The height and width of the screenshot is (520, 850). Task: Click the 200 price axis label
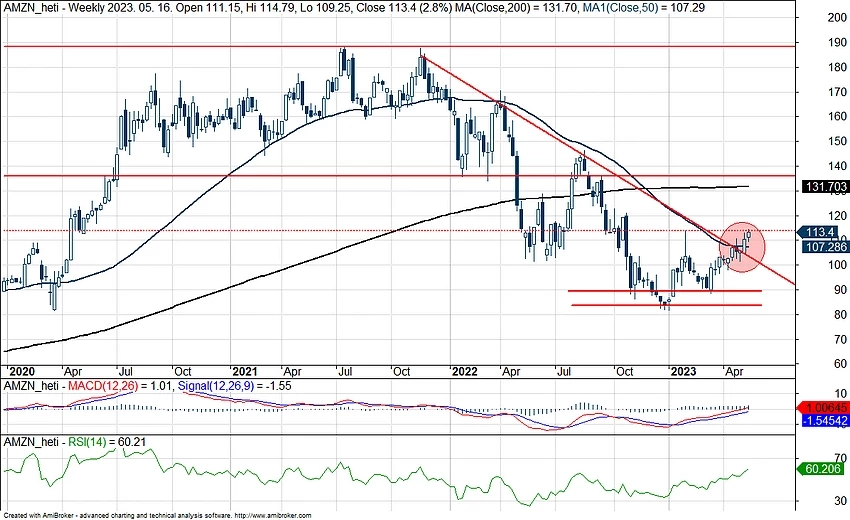pos(838,17)
